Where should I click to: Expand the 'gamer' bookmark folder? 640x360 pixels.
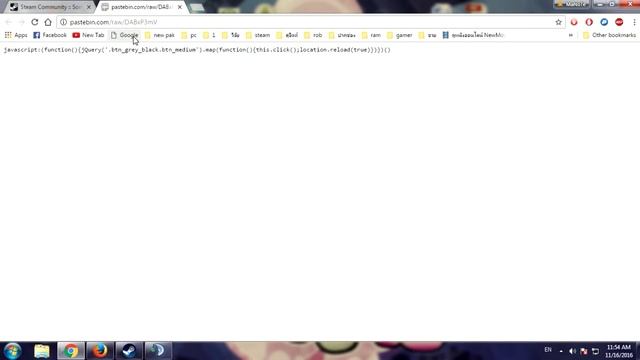400,35
